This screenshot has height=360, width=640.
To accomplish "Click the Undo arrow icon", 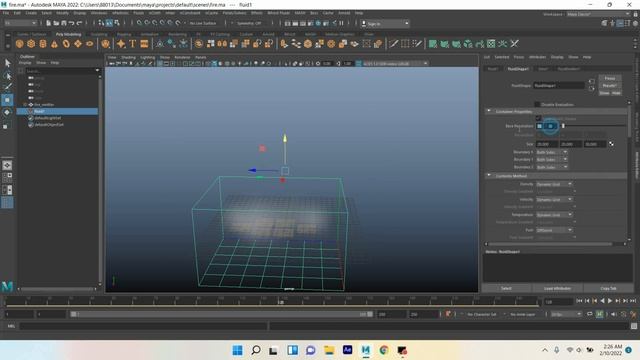I will point(71,23).
